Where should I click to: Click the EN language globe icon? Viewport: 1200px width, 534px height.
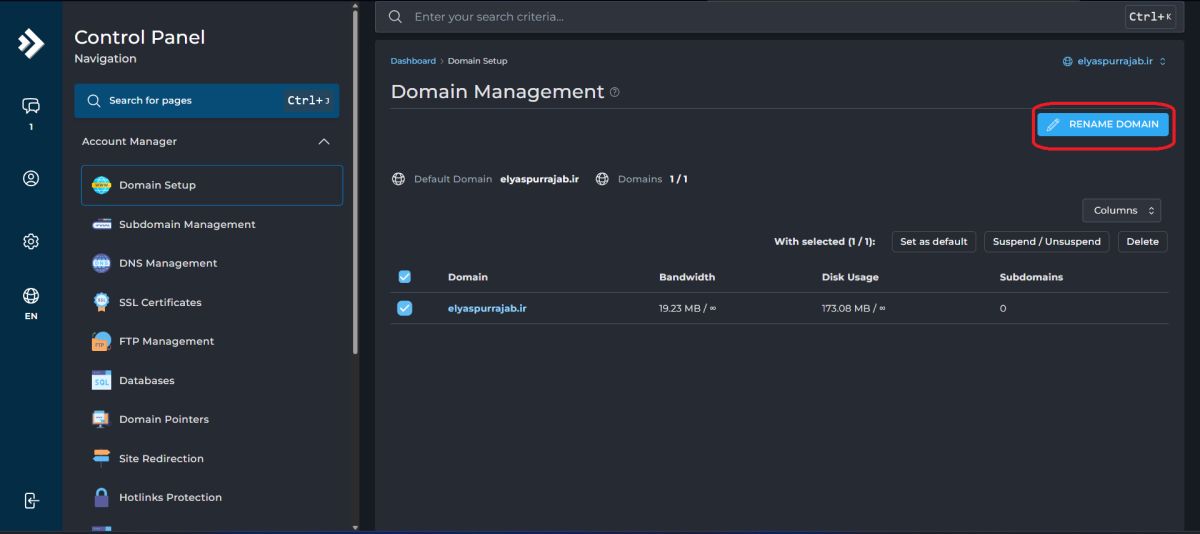31,296
